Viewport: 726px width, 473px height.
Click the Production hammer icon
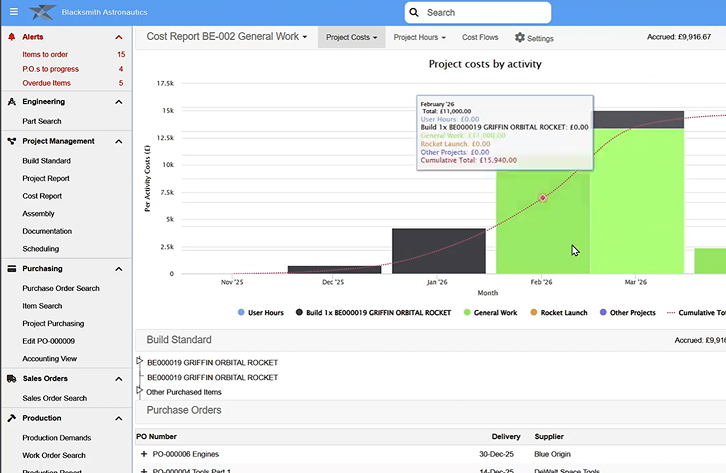(x=12, y=418)
